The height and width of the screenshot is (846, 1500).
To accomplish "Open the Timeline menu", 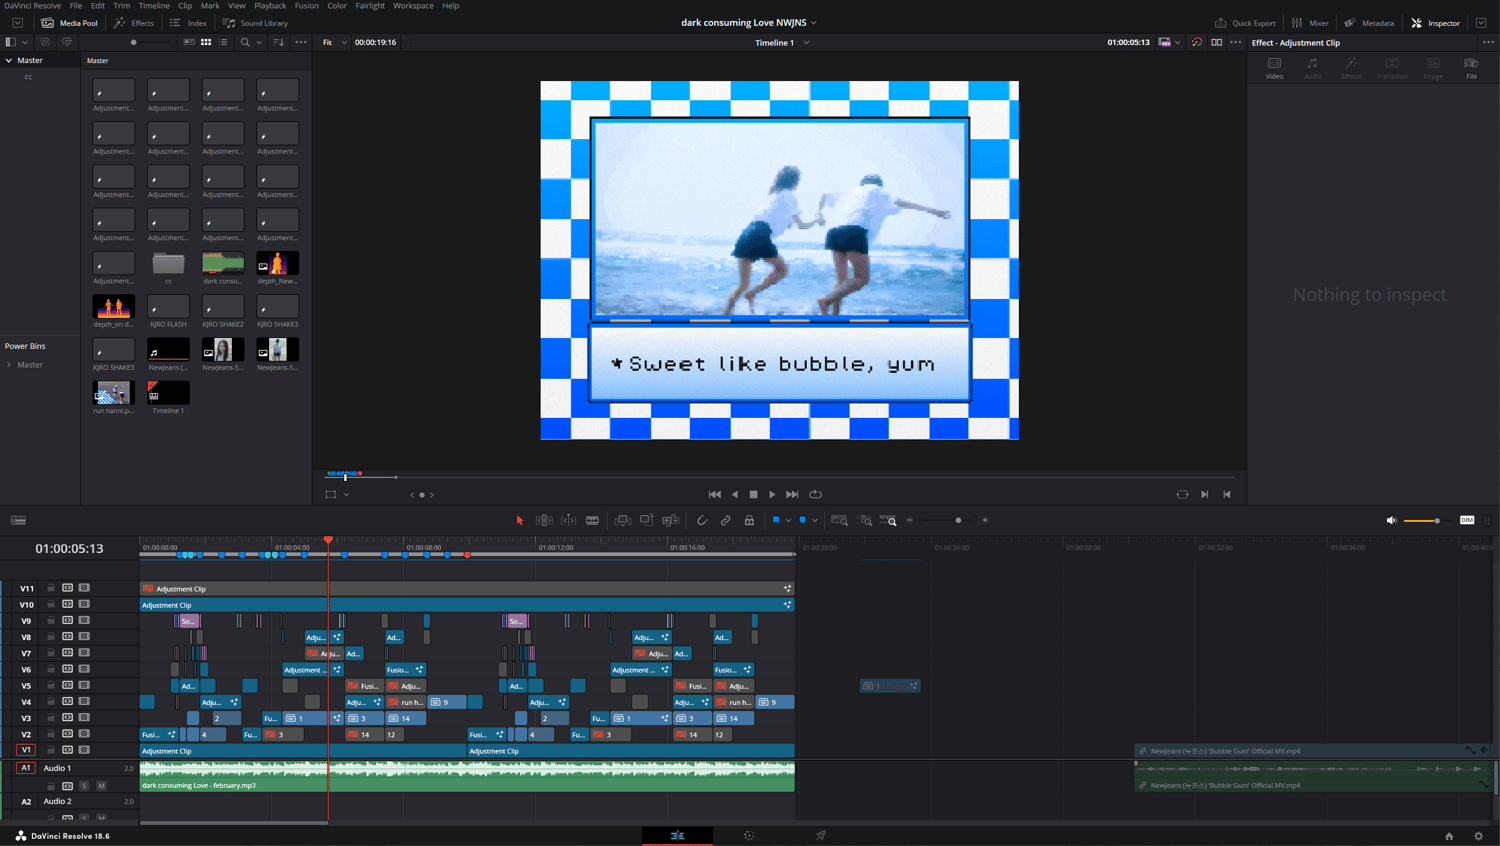I will coord(154,6).
